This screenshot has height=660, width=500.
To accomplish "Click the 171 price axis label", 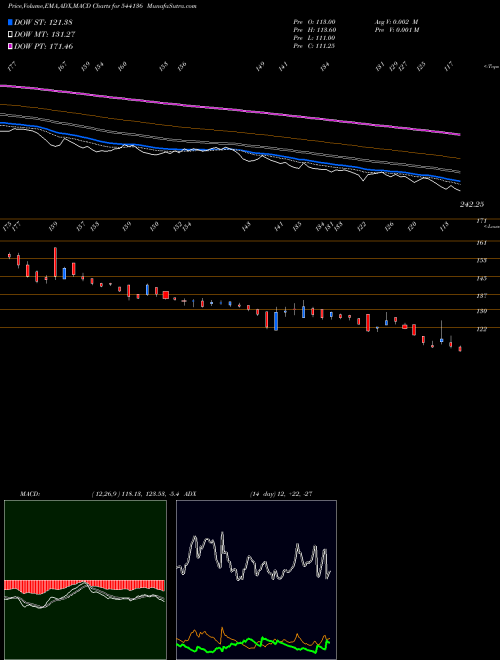I will point(481,221).
